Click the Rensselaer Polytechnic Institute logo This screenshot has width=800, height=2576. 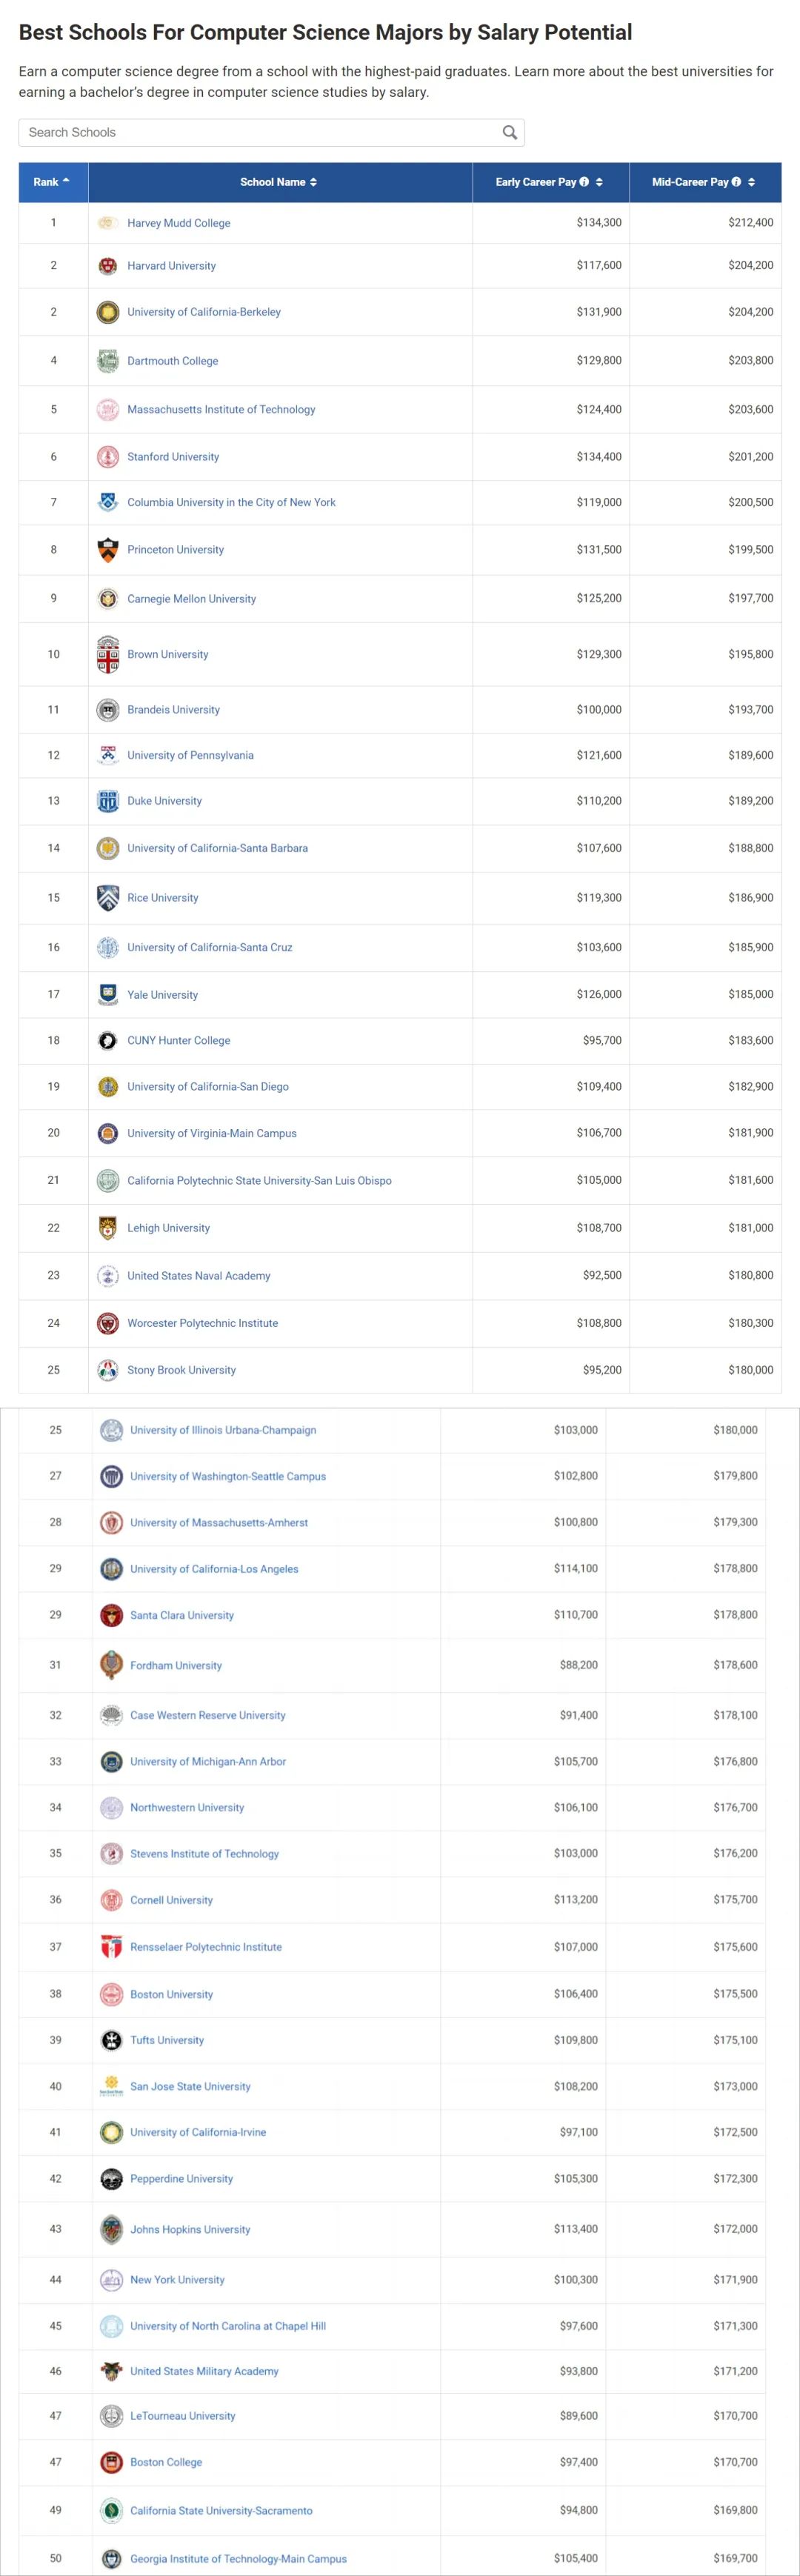111,1947
